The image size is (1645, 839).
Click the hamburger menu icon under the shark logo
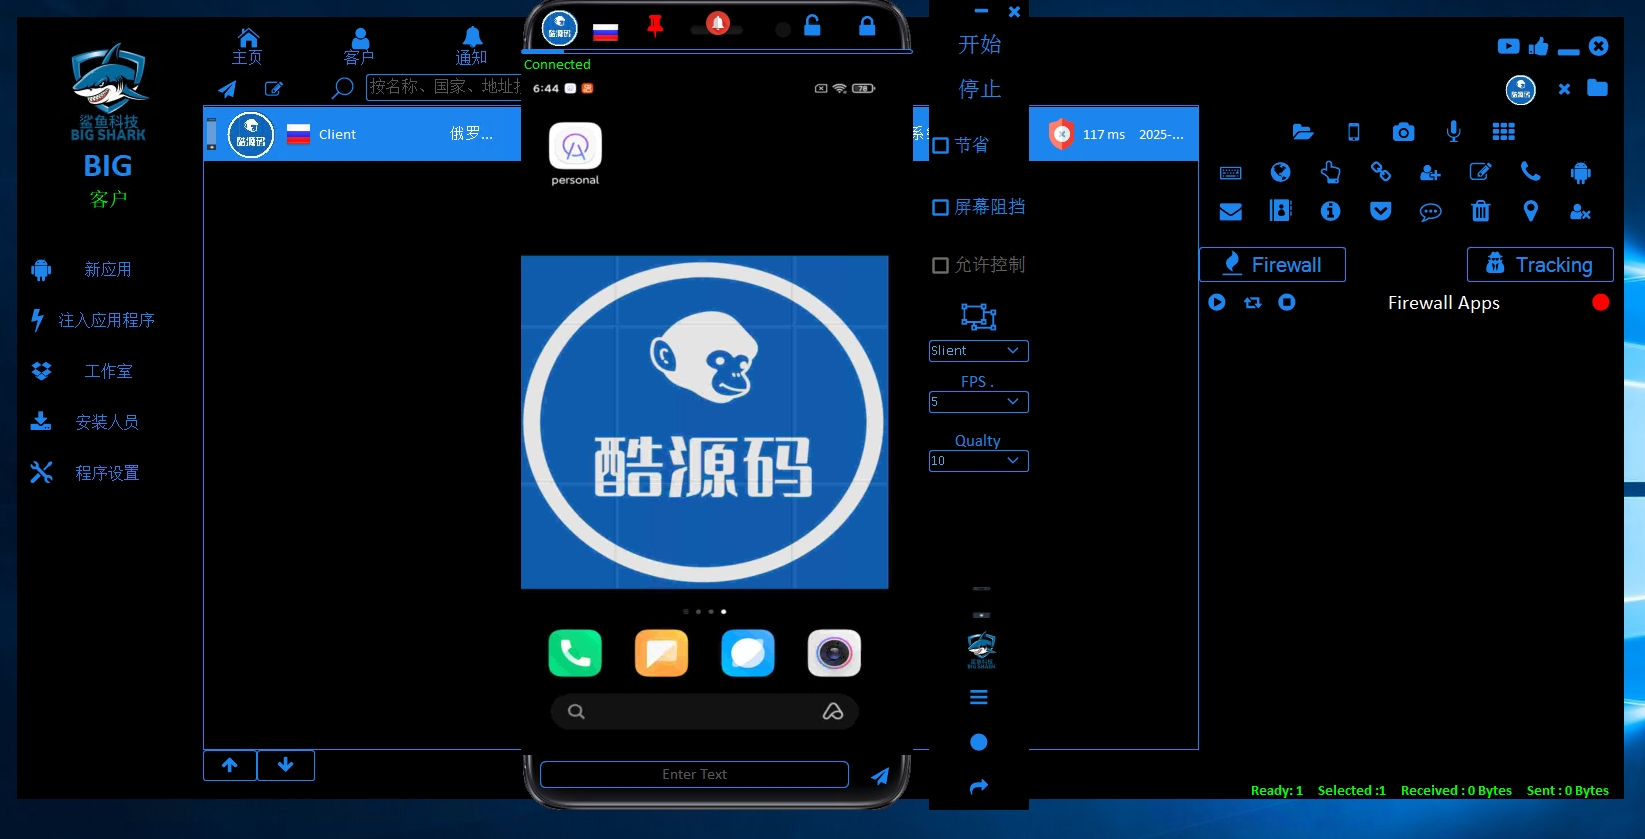coord(979,697)
